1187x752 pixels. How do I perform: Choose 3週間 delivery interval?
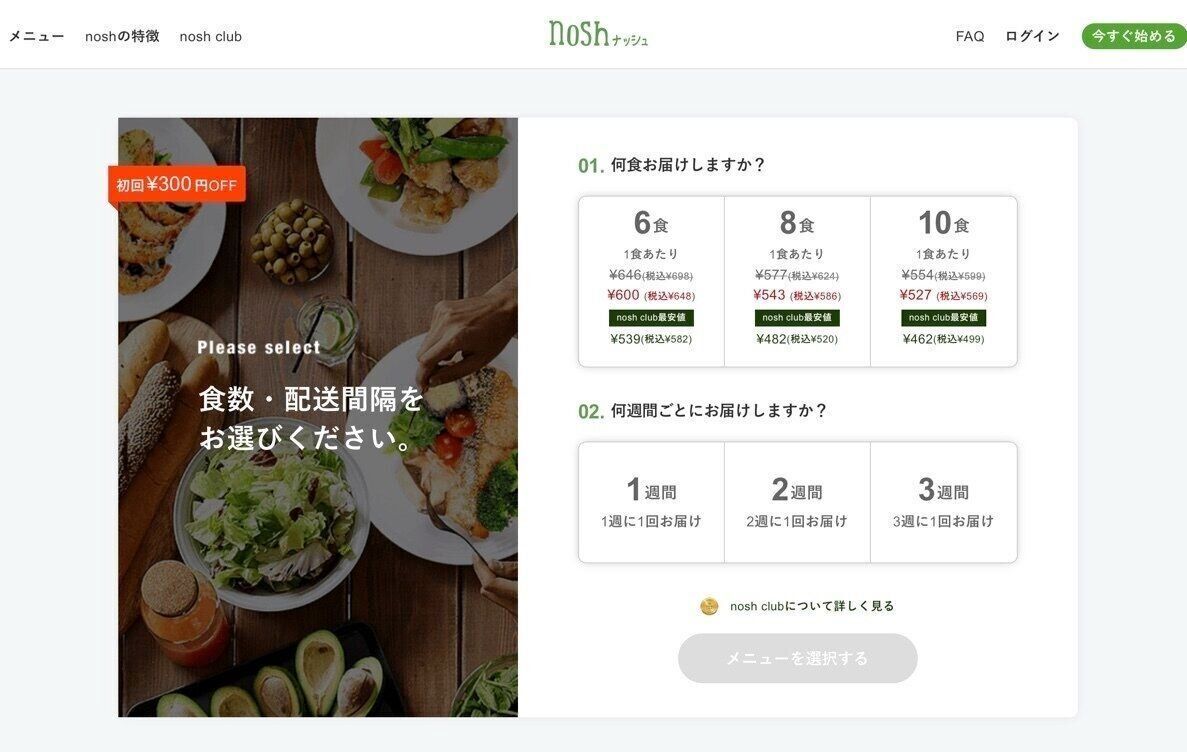[x=944, y=503]
